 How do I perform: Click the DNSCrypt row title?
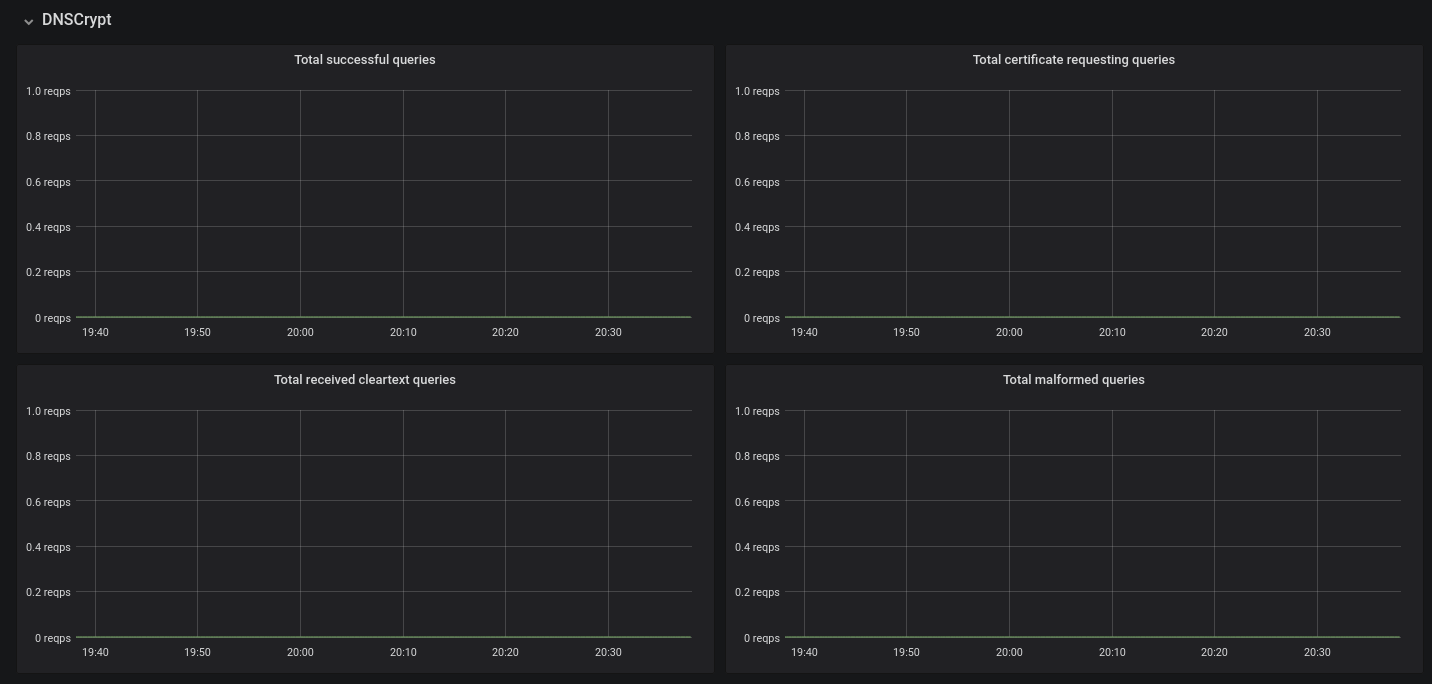(77, 20)
